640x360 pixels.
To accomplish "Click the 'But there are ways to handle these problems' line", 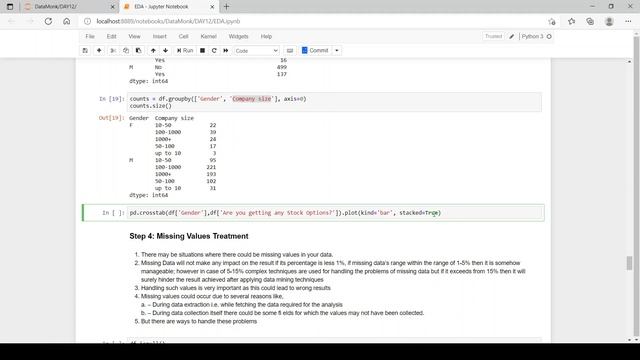I will (x=199, y=321).
